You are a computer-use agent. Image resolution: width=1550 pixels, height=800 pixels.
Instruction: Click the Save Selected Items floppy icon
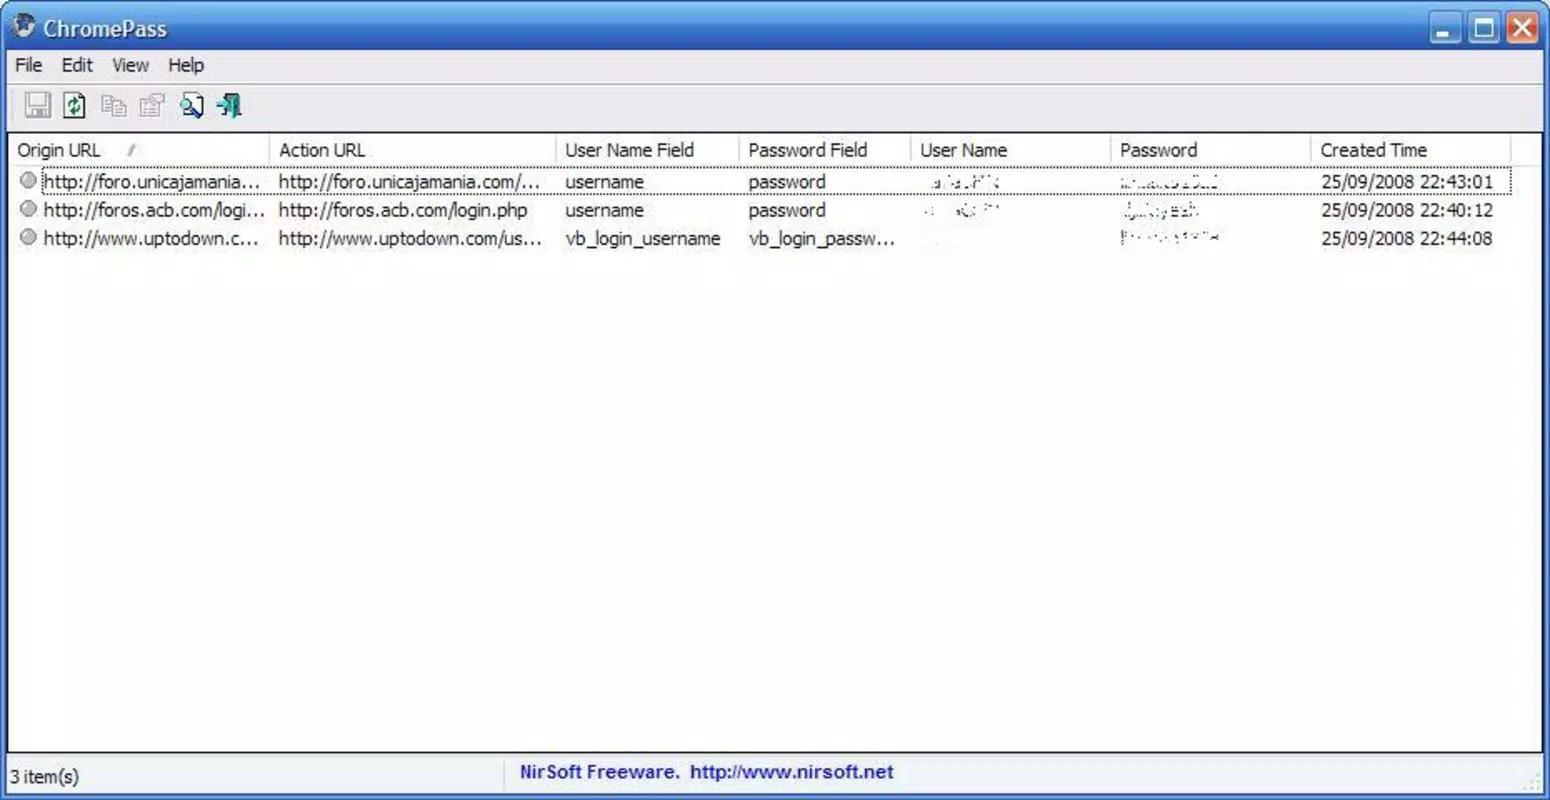(x=38, y=105)
